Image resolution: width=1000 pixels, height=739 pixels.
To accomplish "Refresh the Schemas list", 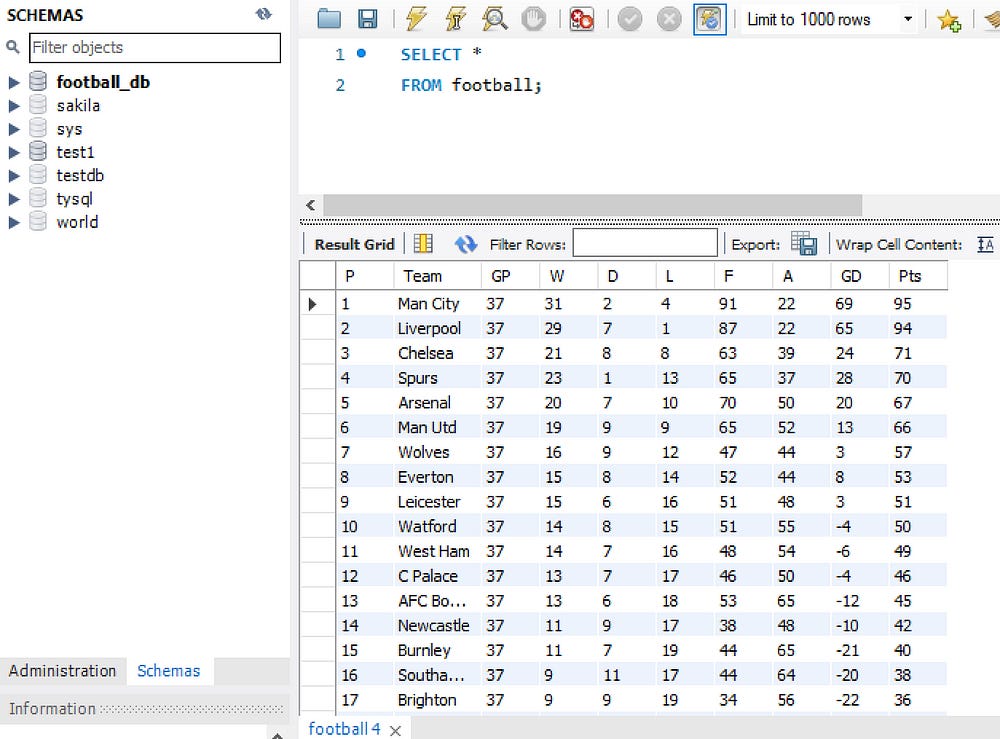I will pyautogui.click(x=263, y=14).
